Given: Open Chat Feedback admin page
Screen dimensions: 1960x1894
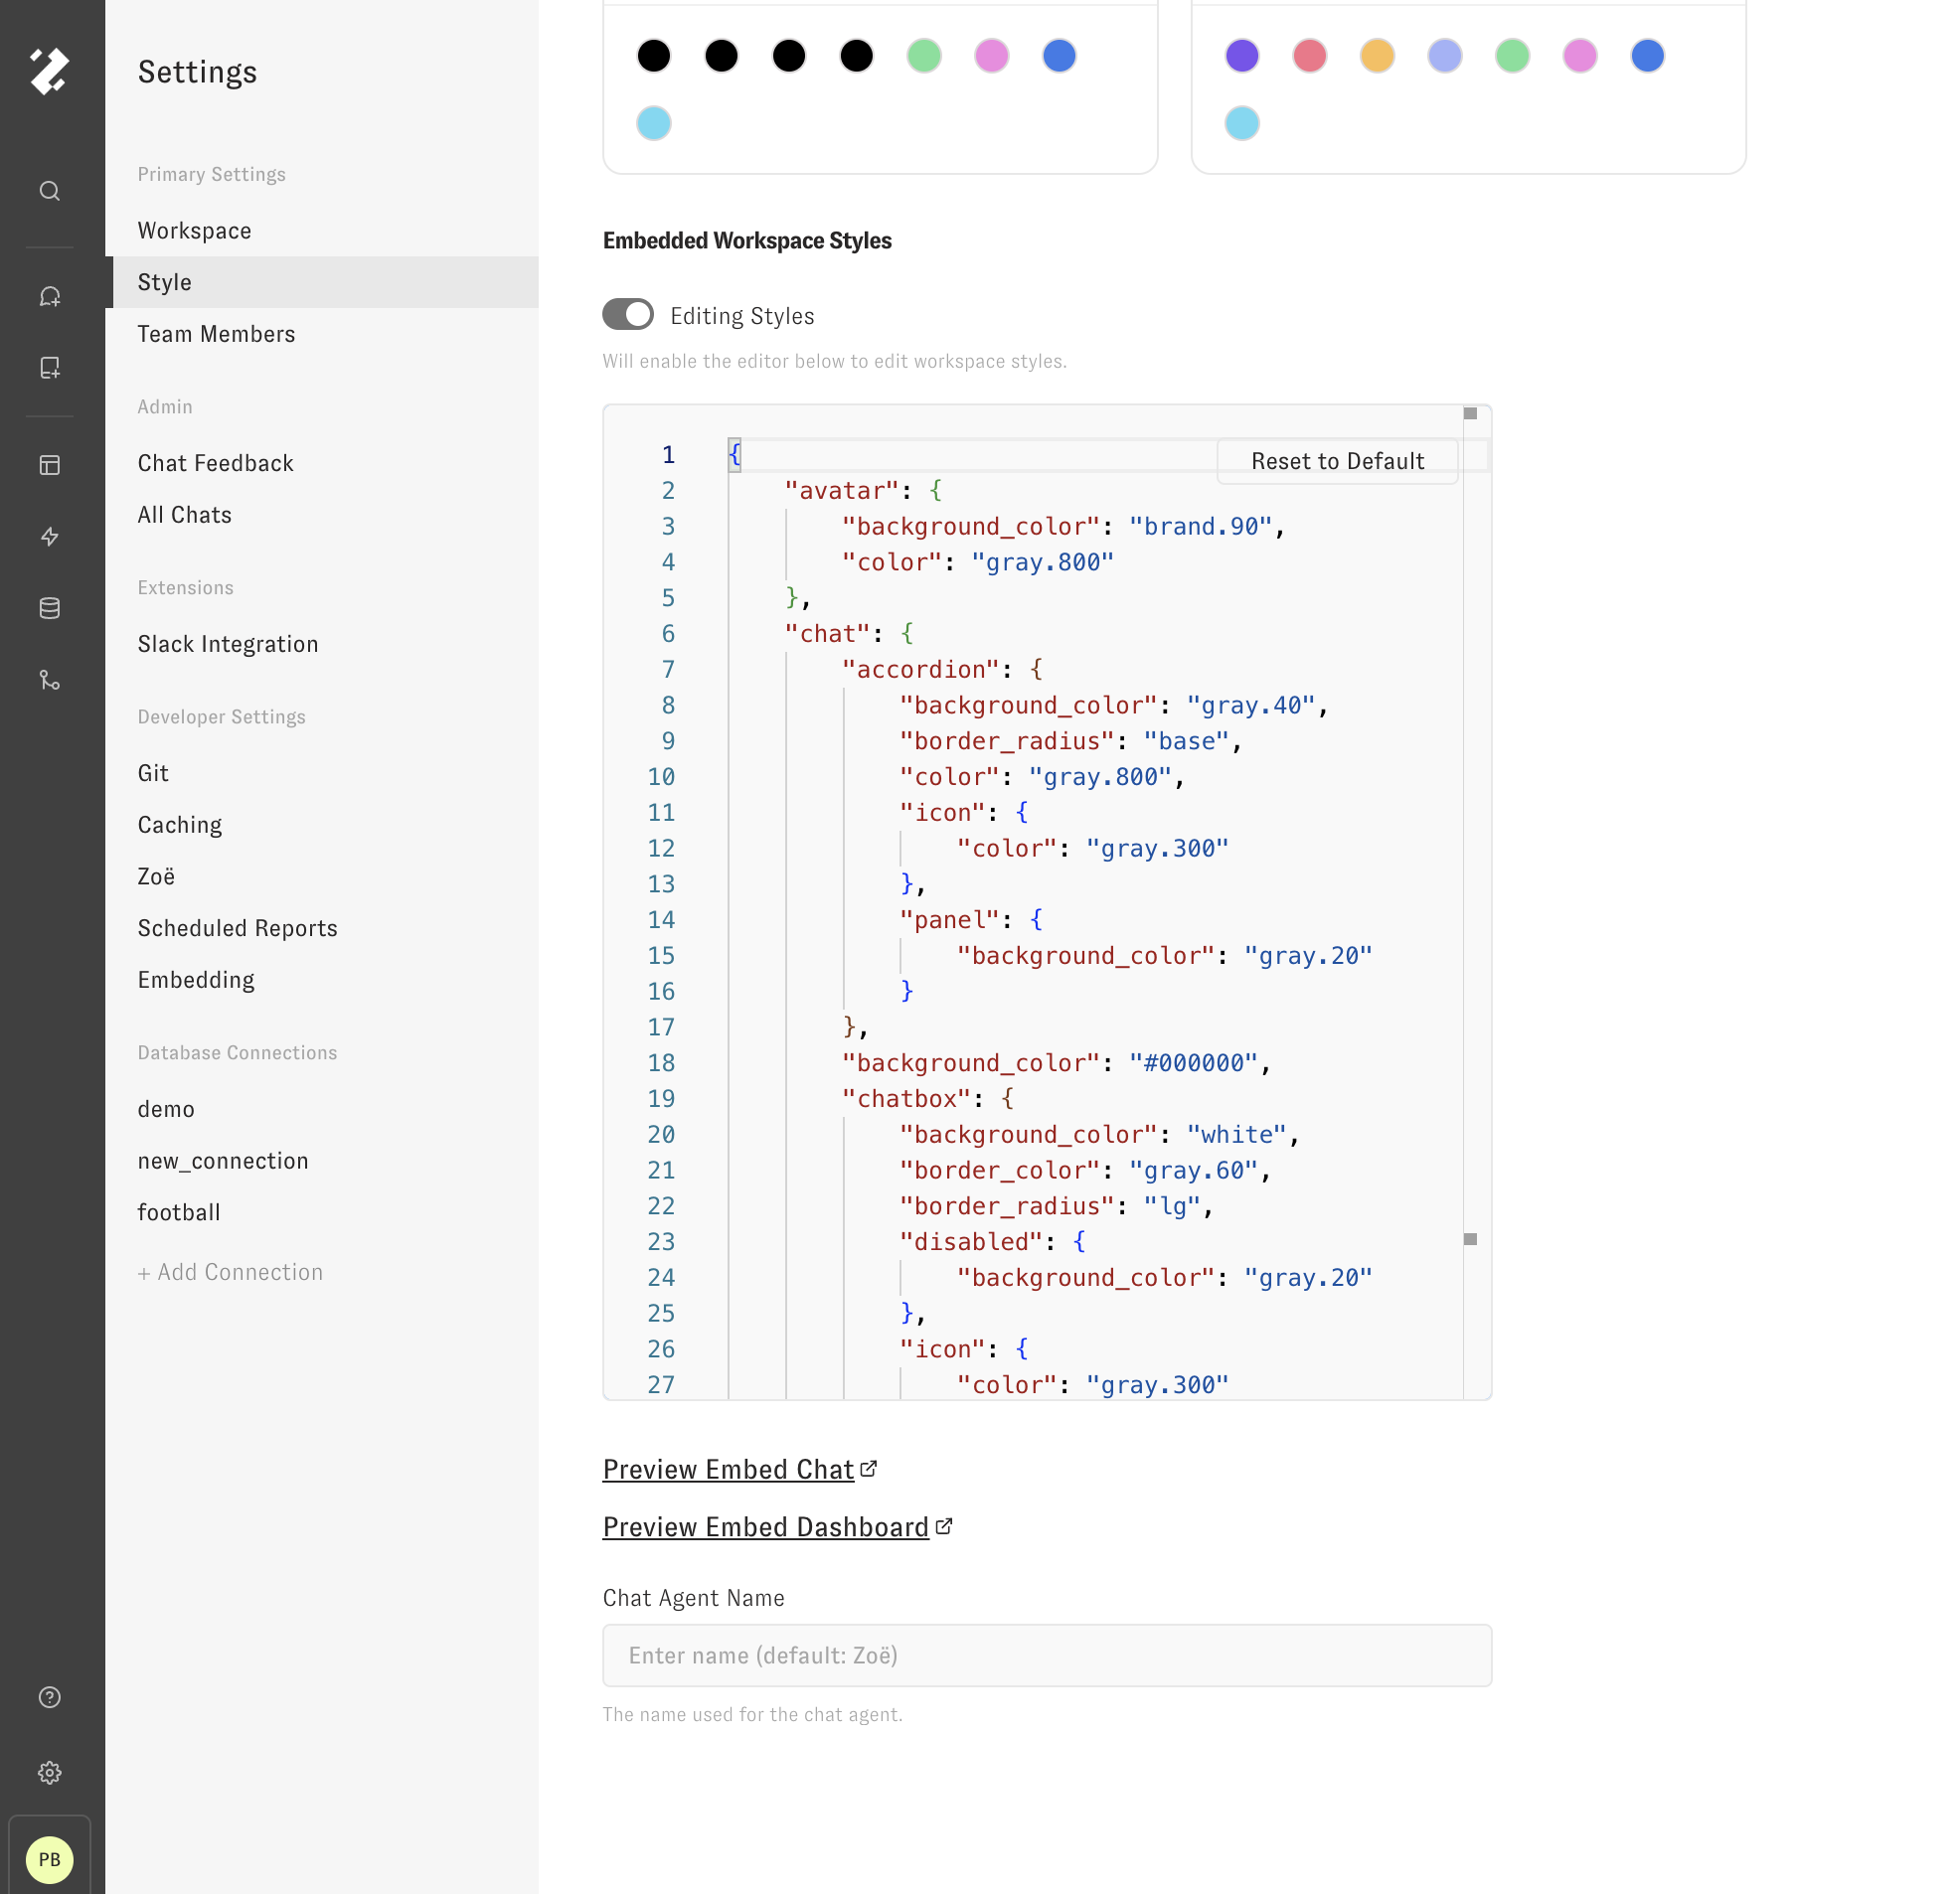Looking at the screenshot, I should pyautogui.click(x=322, y=463).
